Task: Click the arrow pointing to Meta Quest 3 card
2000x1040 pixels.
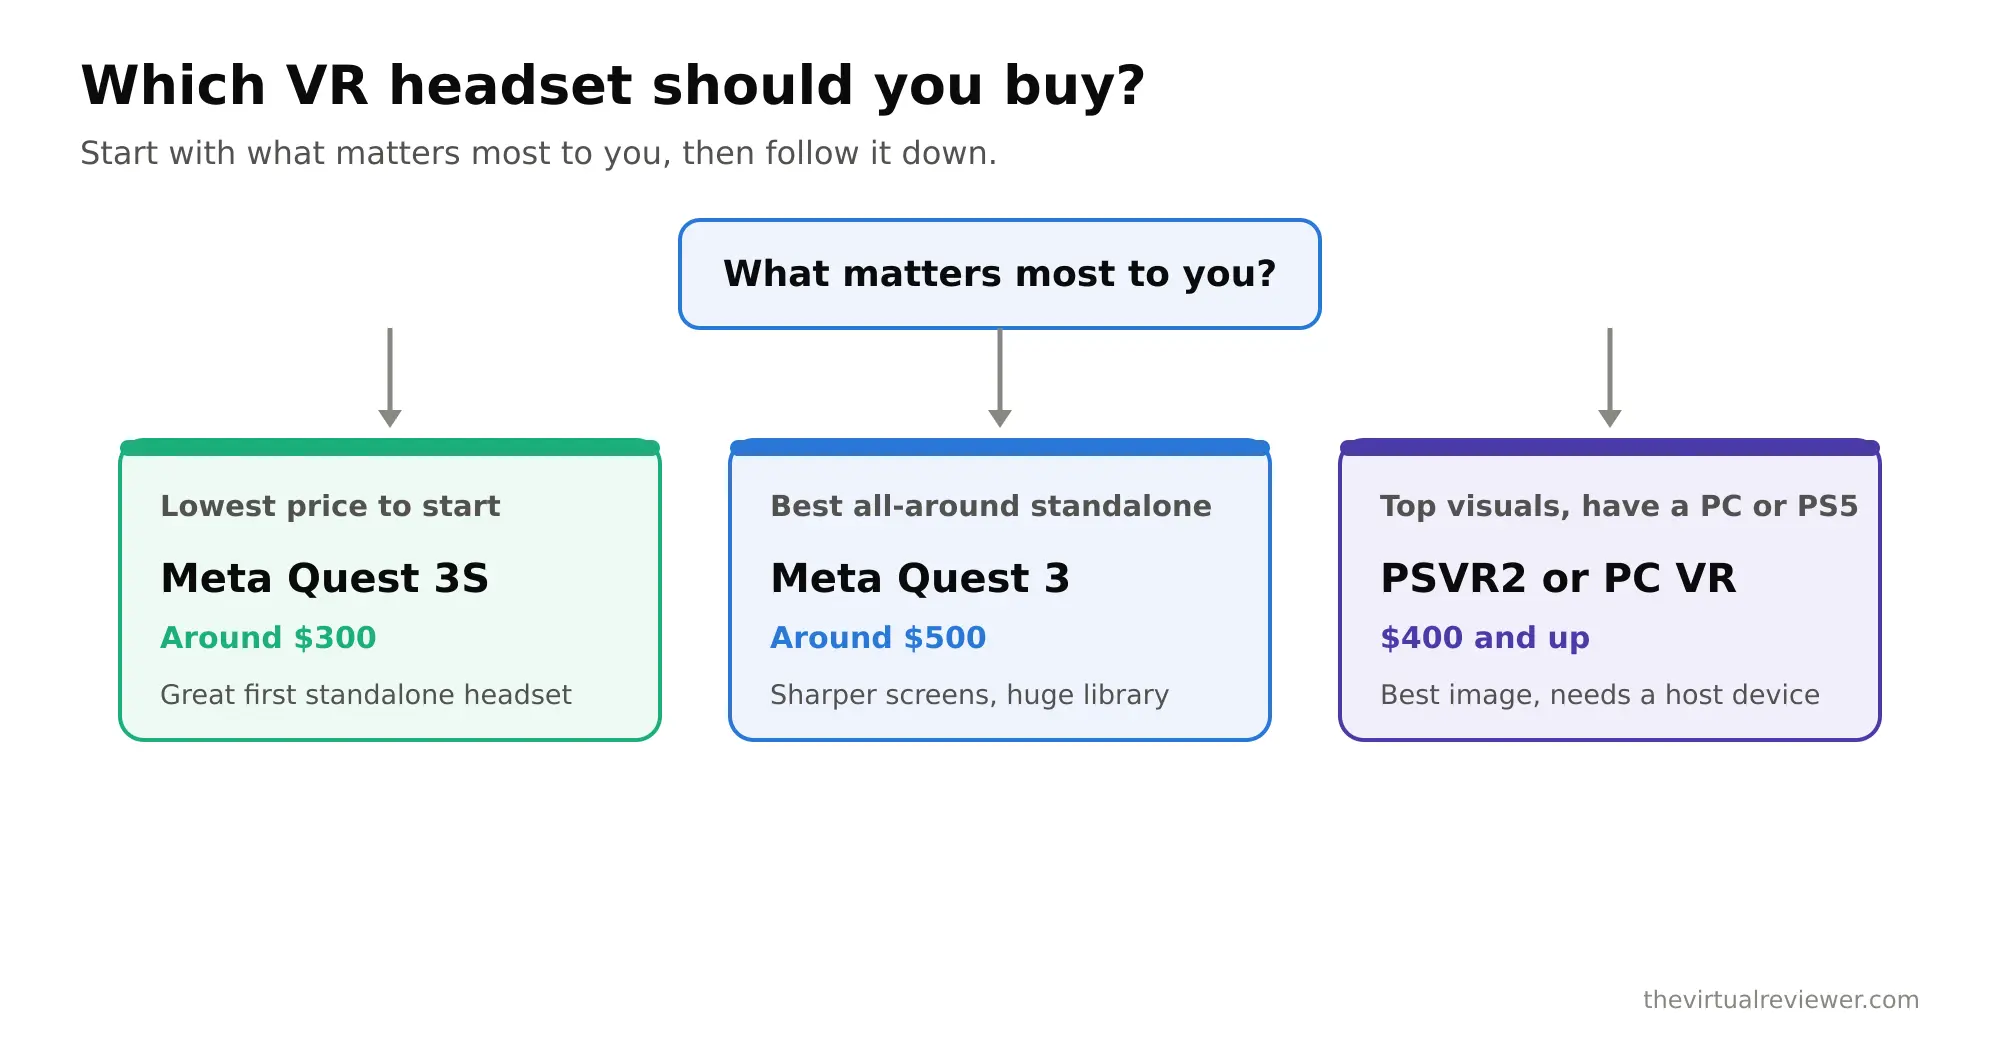Action: (1000, 378)
